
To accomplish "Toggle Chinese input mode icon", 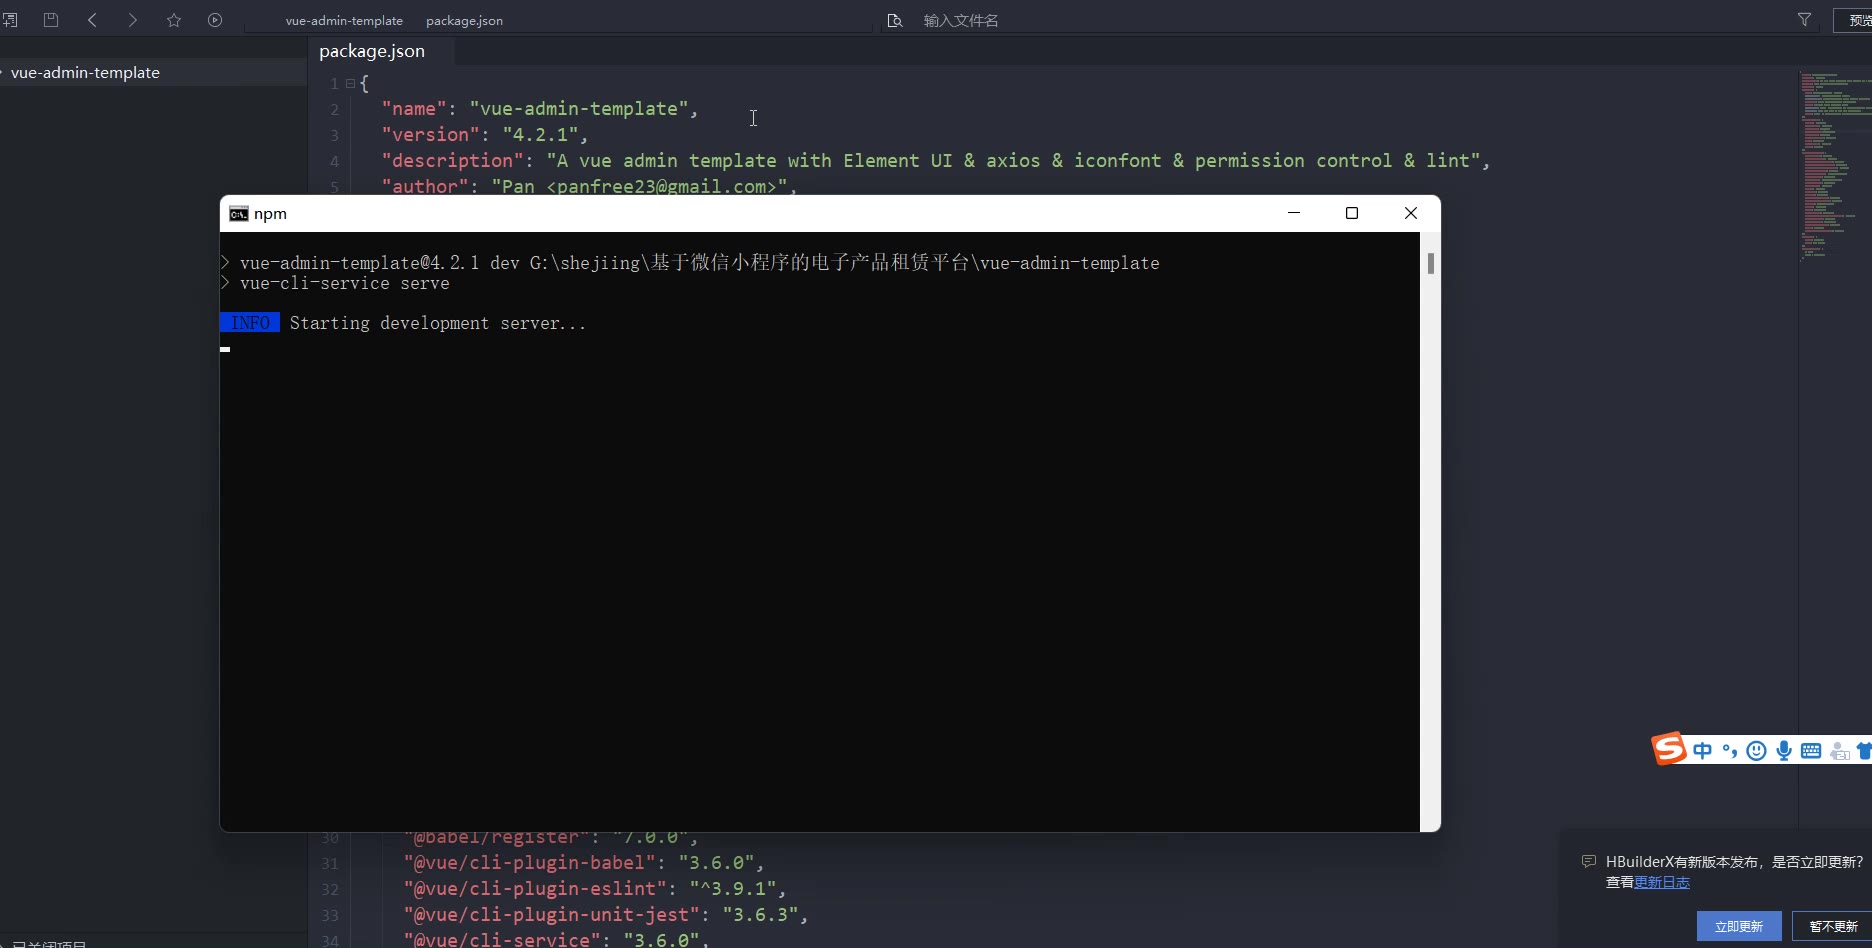I will [1702, 751].
